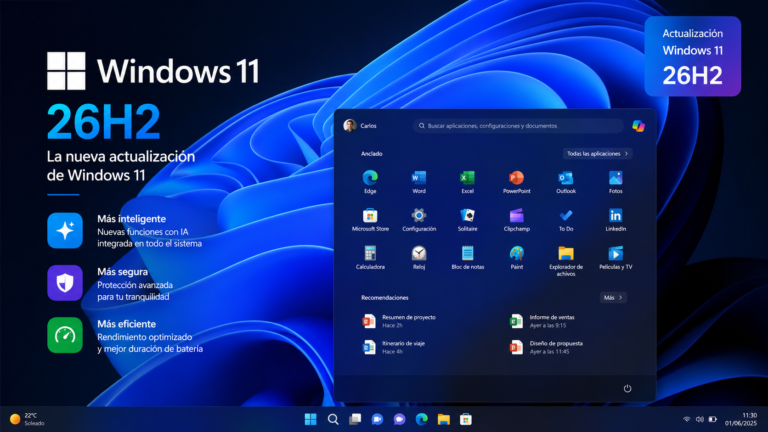768x432 pixels.
Task: Open Outlook pinned app
Action: pos(566,182)
